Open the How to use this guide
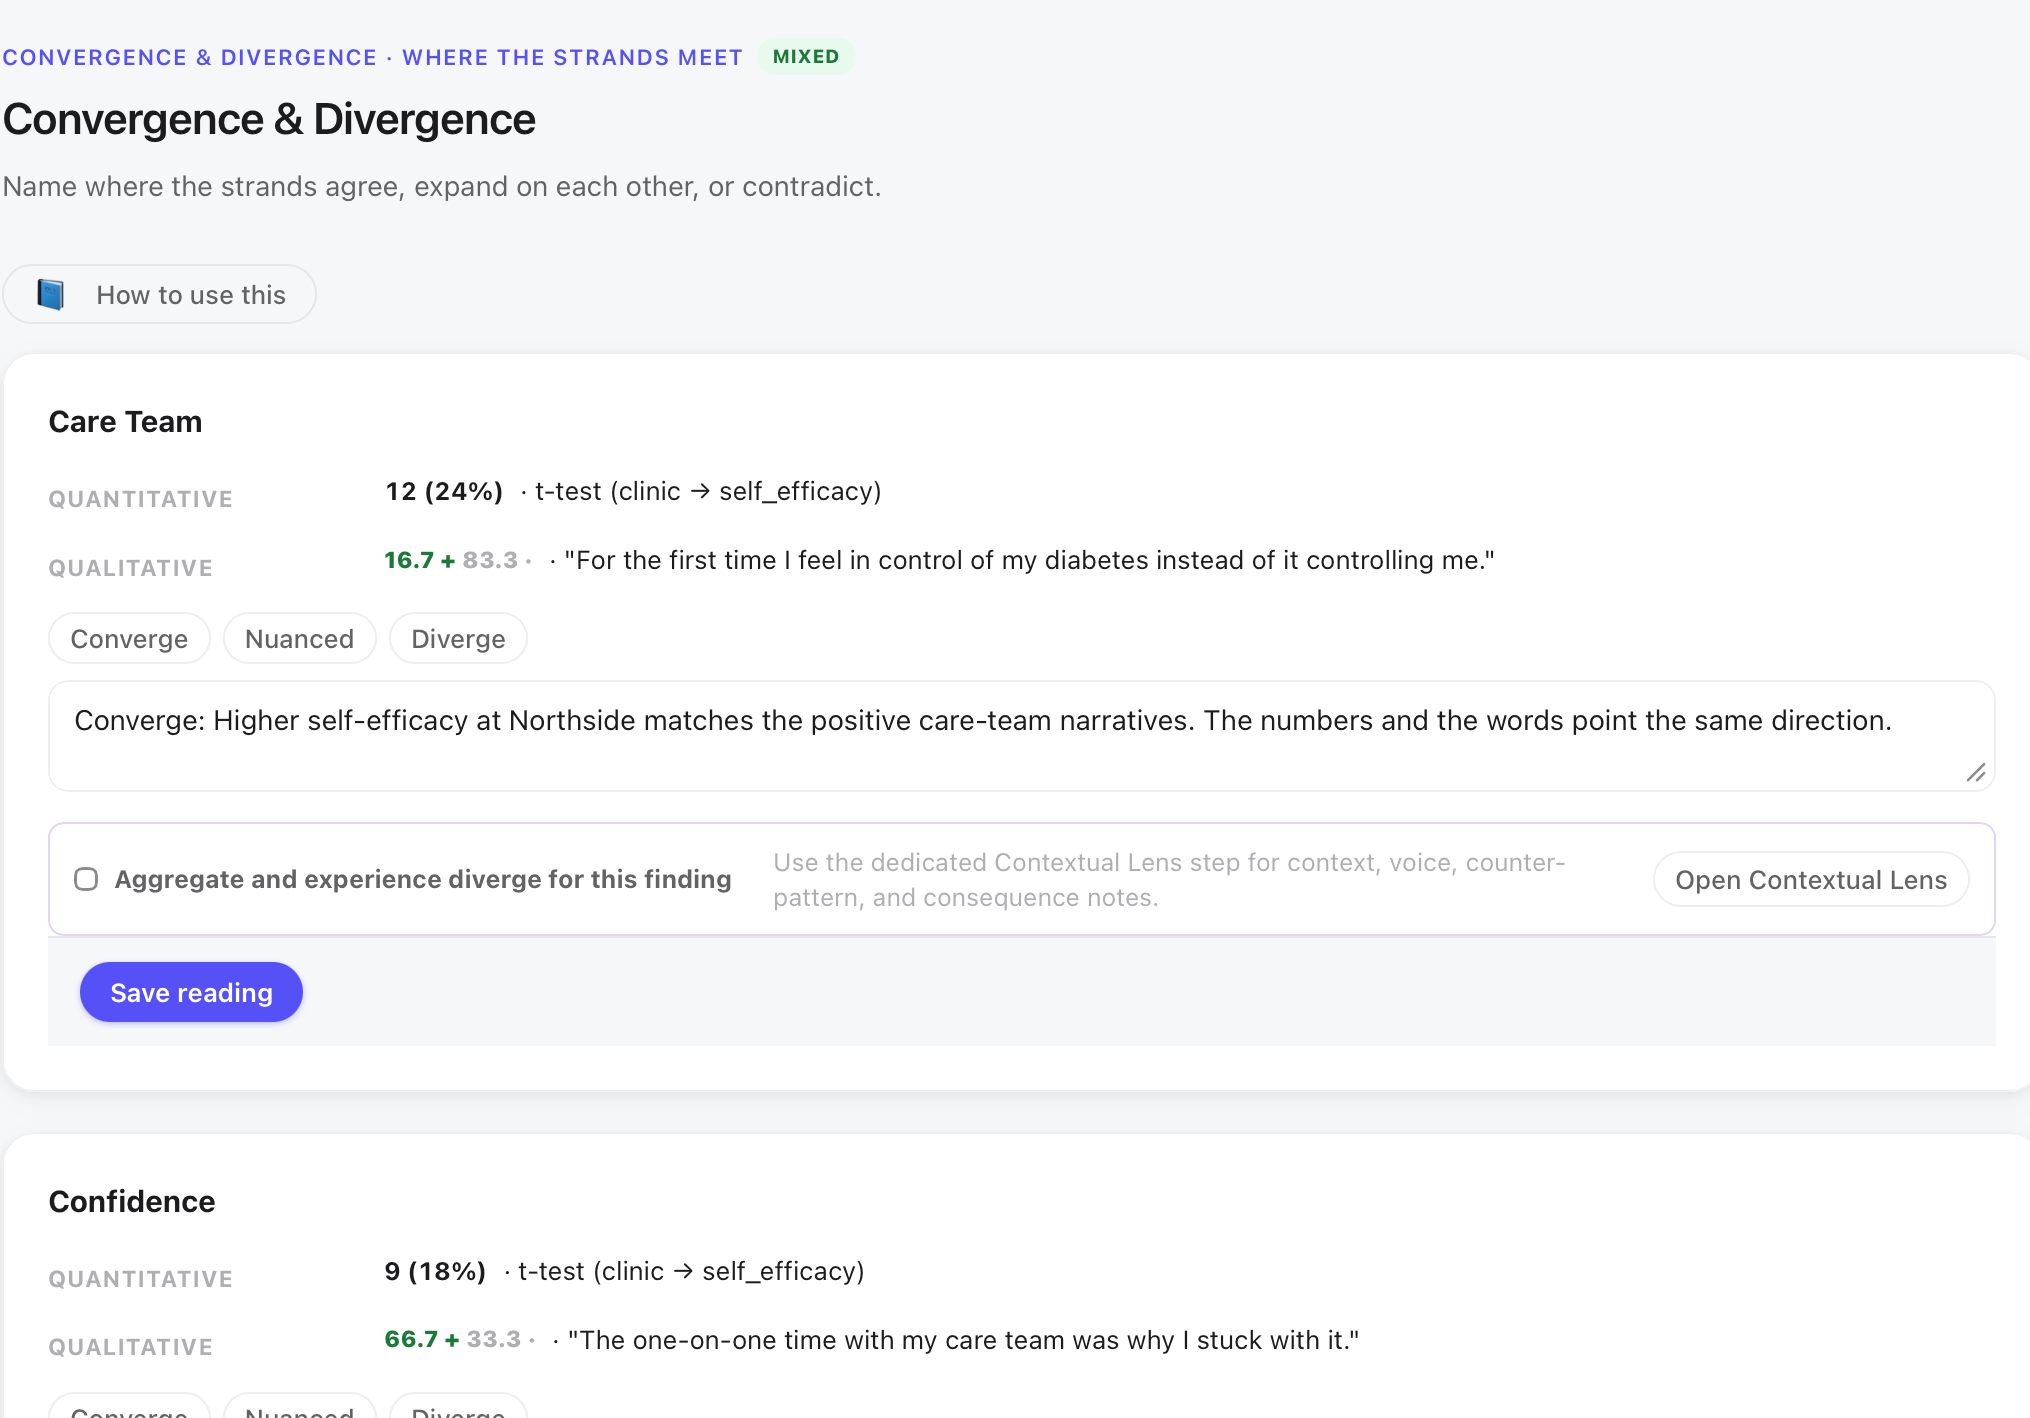Image resolution: width=2030 pixels, height=1418 pixels. click(159, 295)
